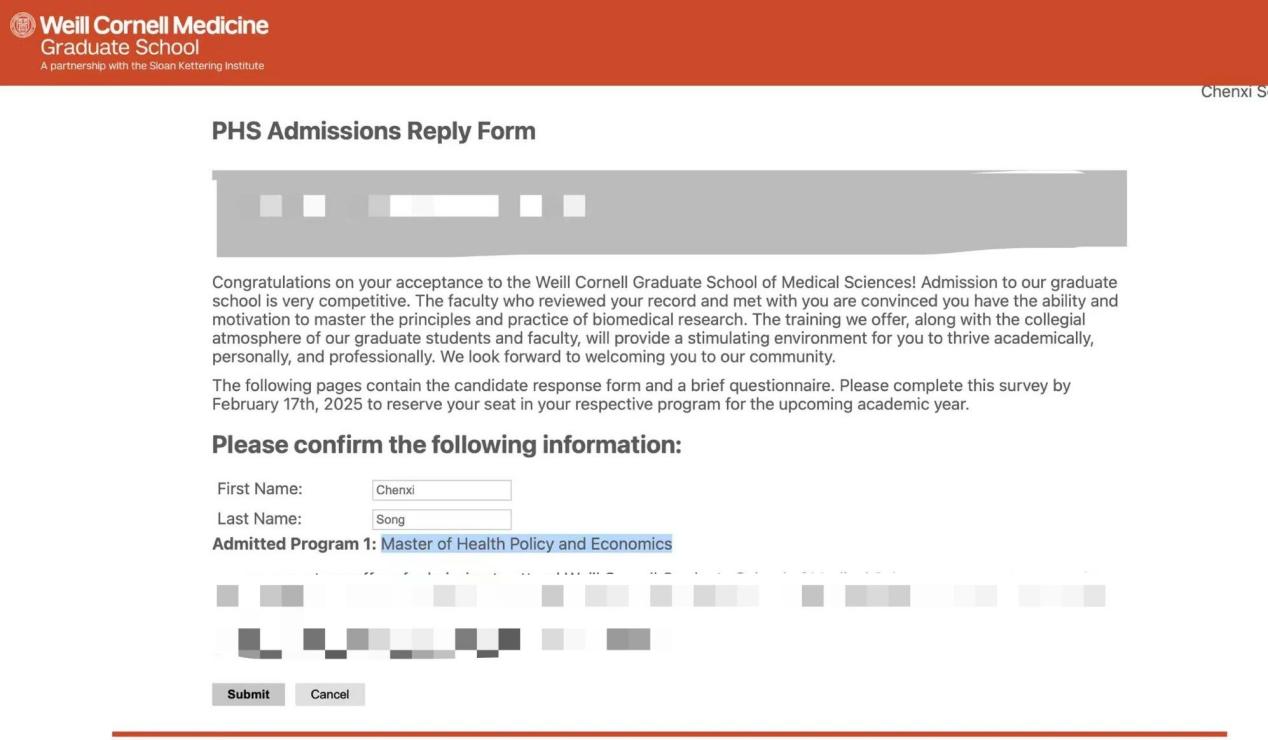Click the First Name label
The width and height of the screenshot is (1268, 740).
259,489
